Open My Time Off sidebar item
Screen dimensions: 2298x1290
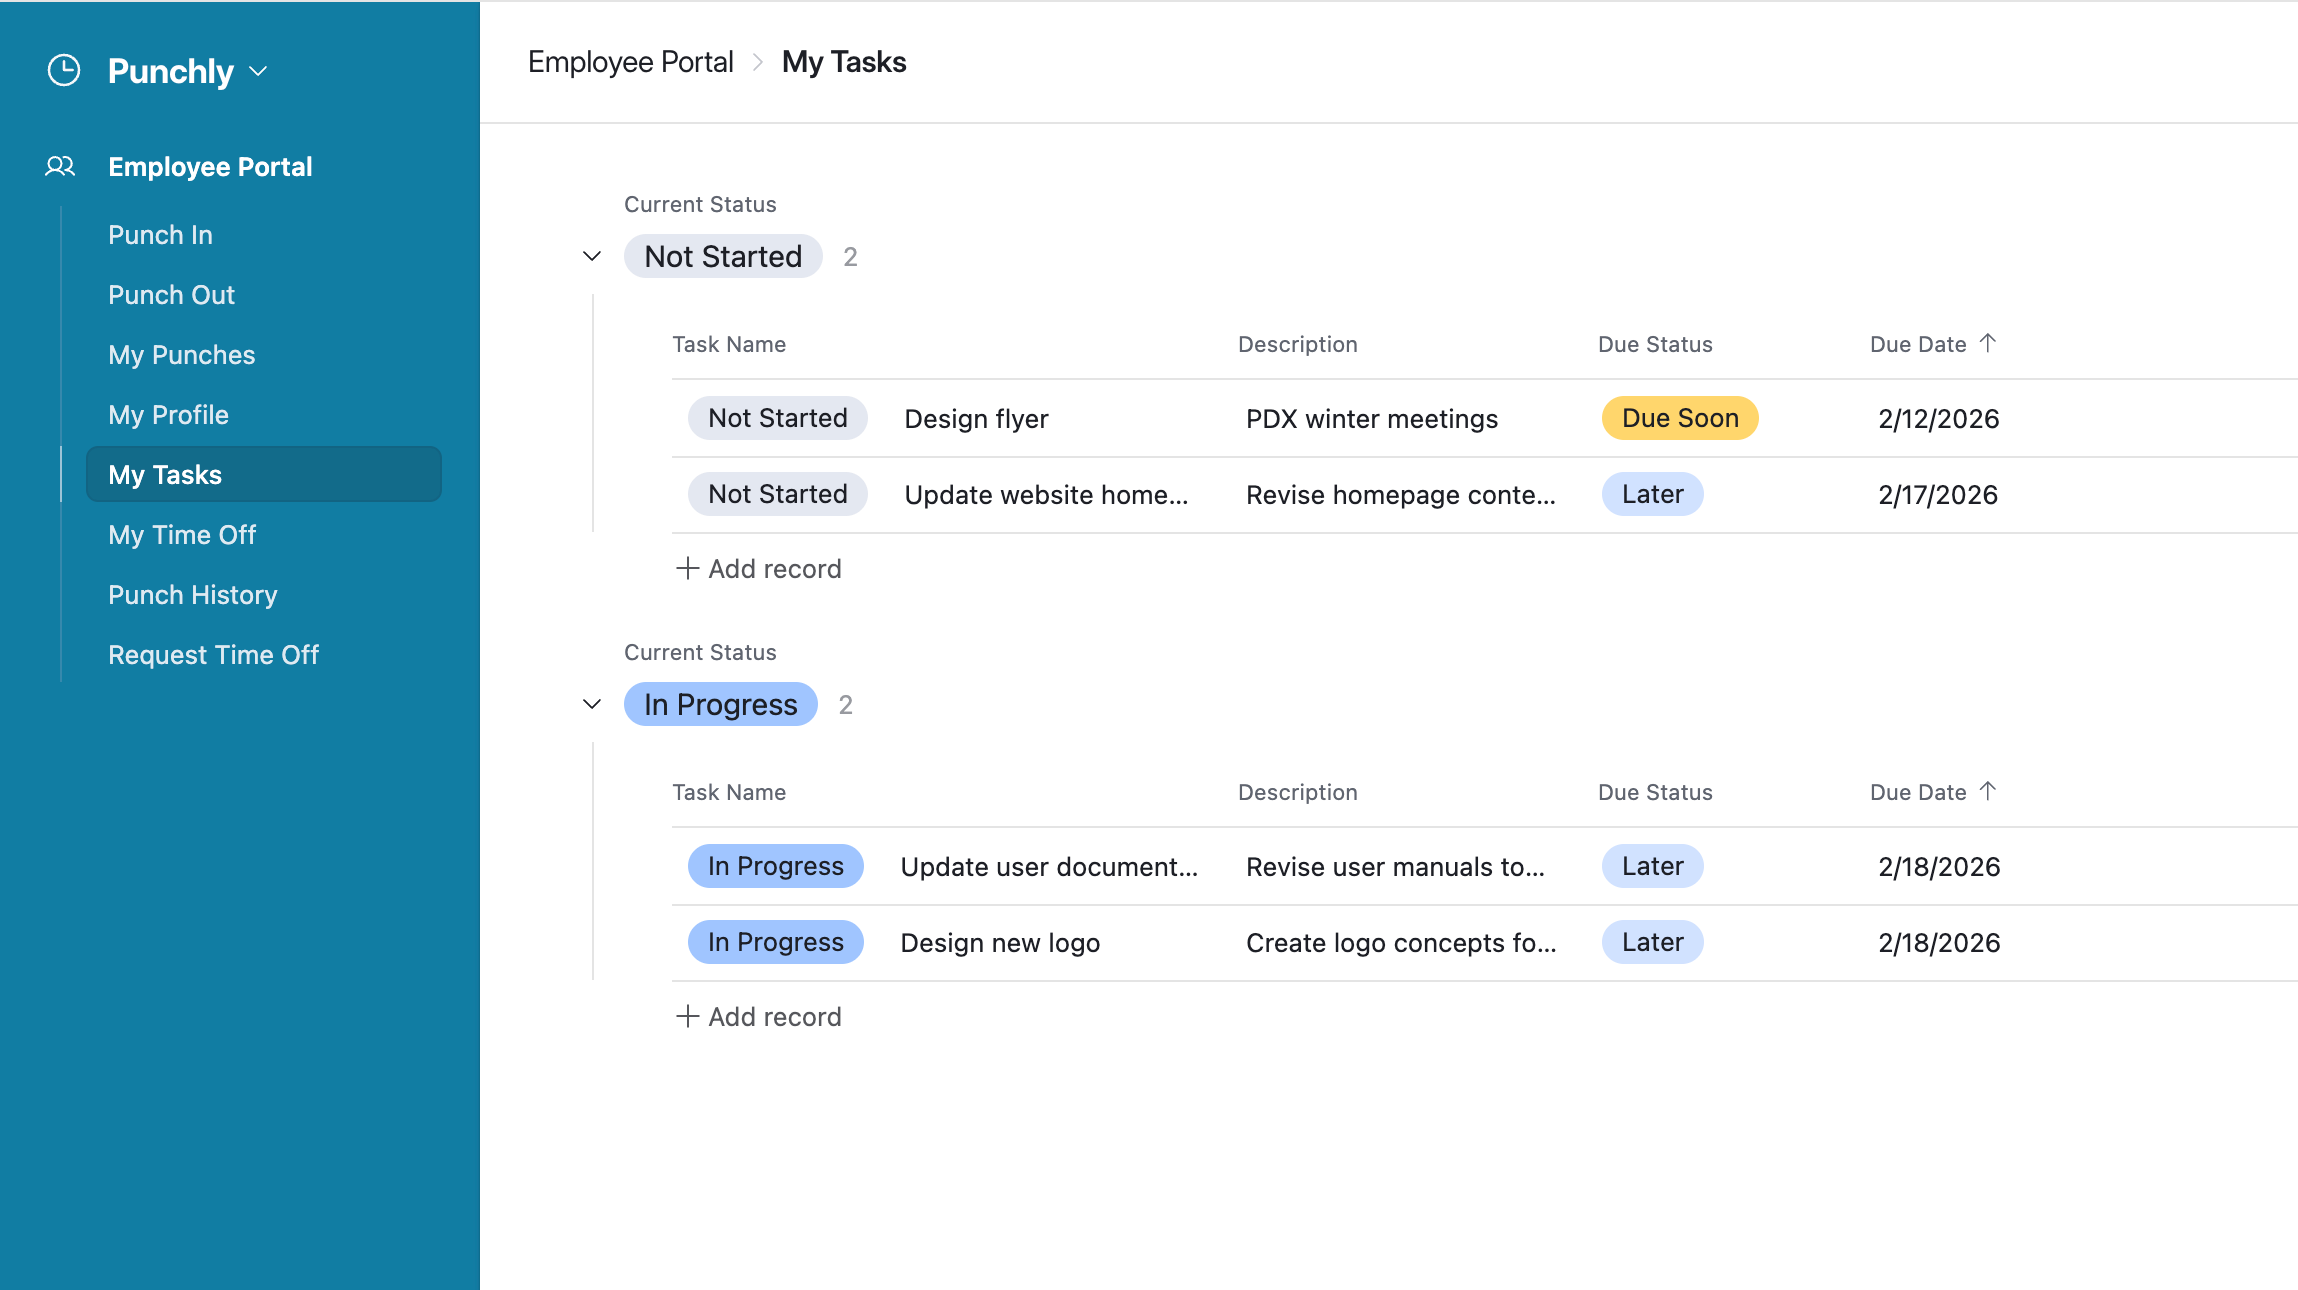tap(182, 535)
